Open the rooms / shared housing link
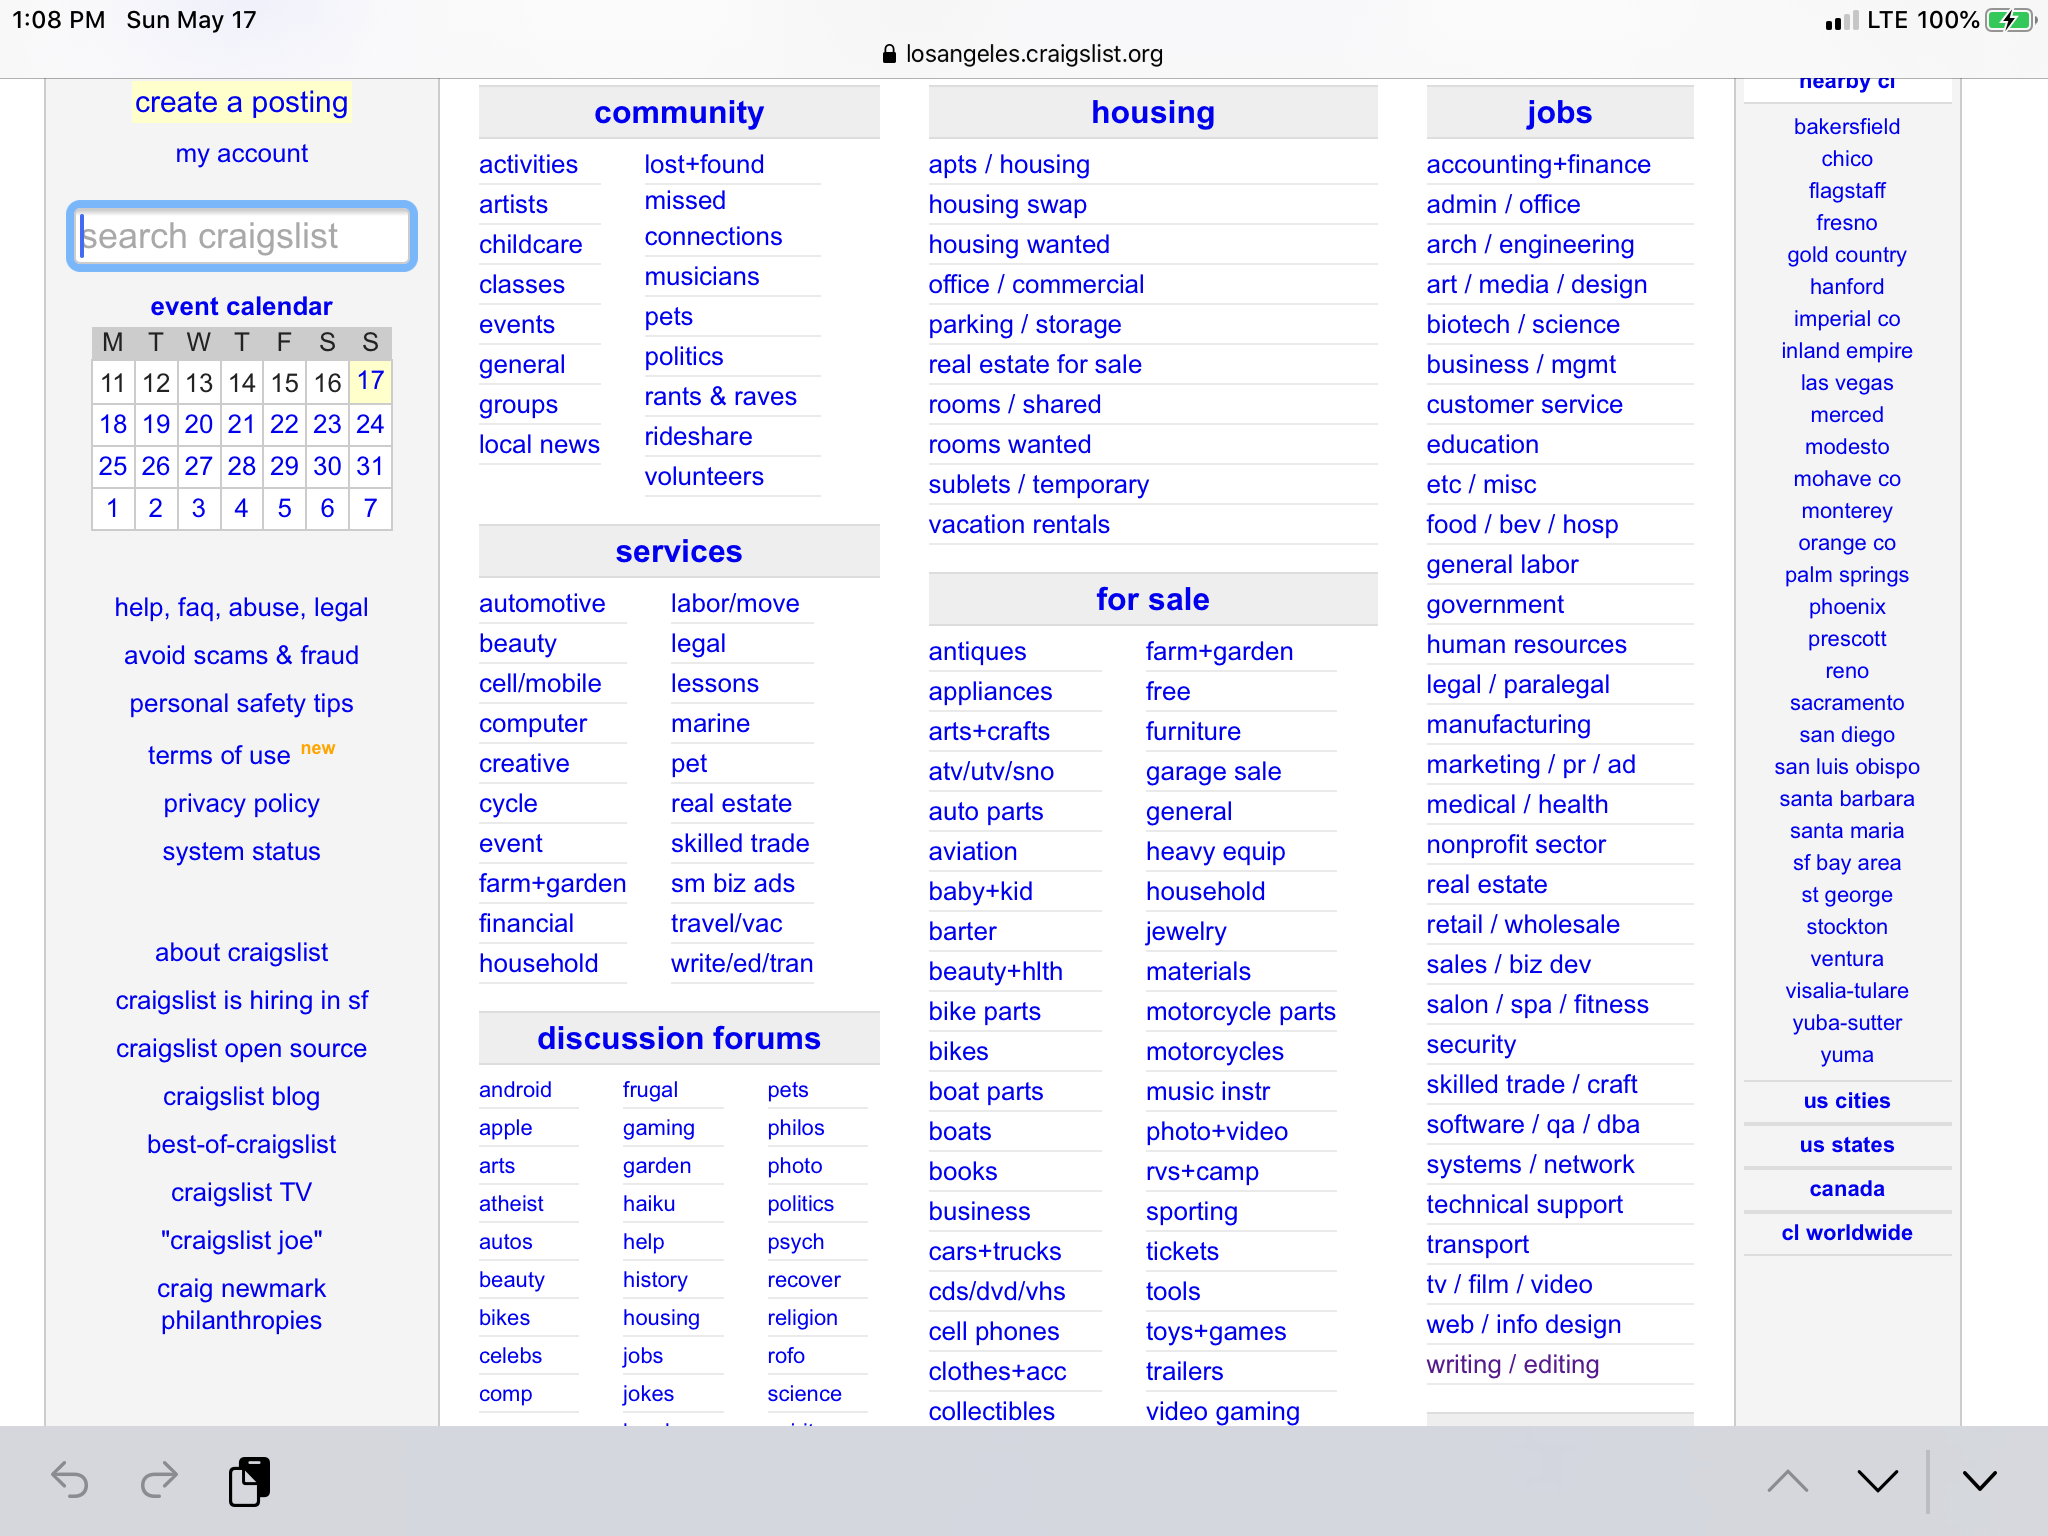 [1015, 404]
